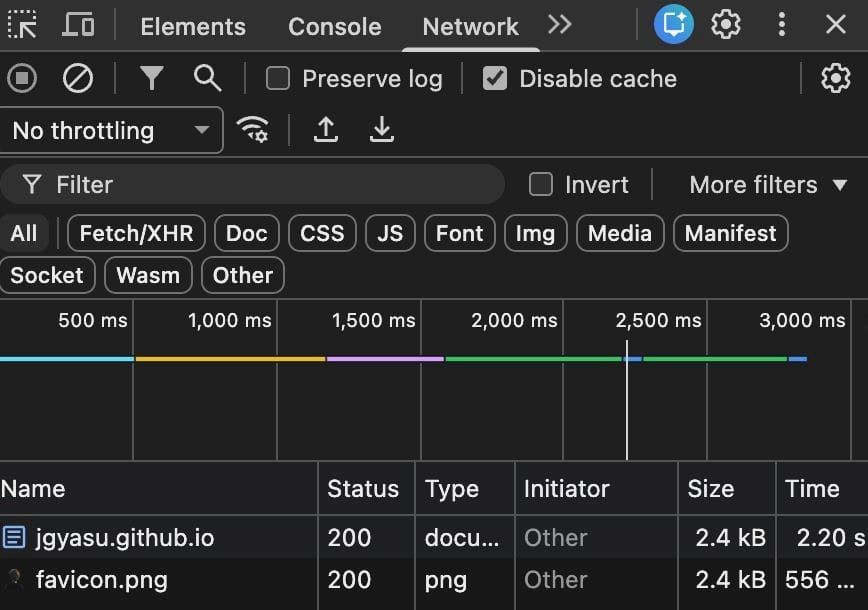This screenshot has width=868, height=610.
Task: Open network conditions wifi icon
Action: tap(253, 129)
